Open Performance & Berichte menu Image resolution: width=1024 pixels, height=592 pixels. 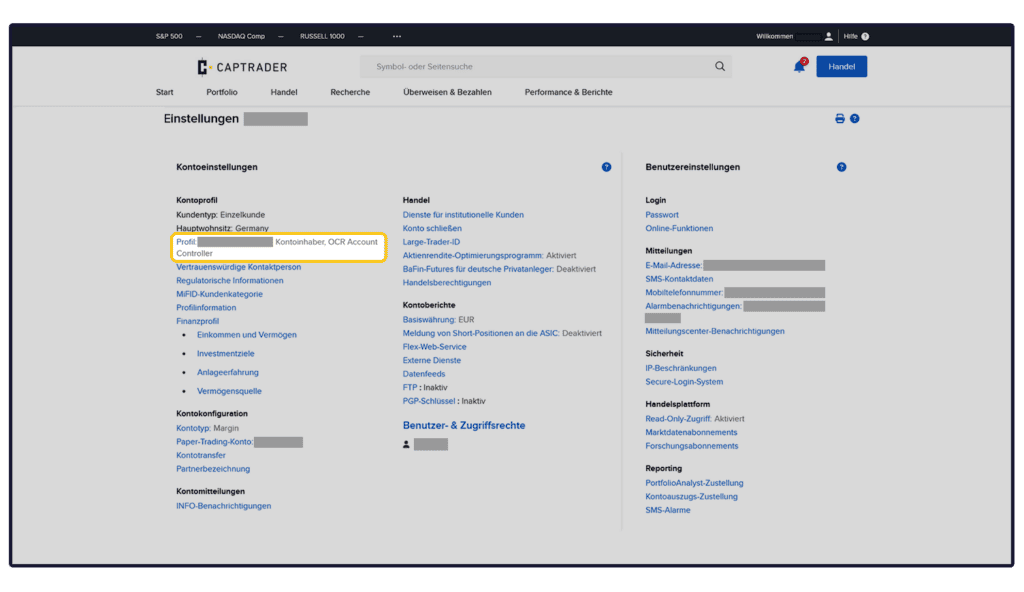click(x=568, y=92)
